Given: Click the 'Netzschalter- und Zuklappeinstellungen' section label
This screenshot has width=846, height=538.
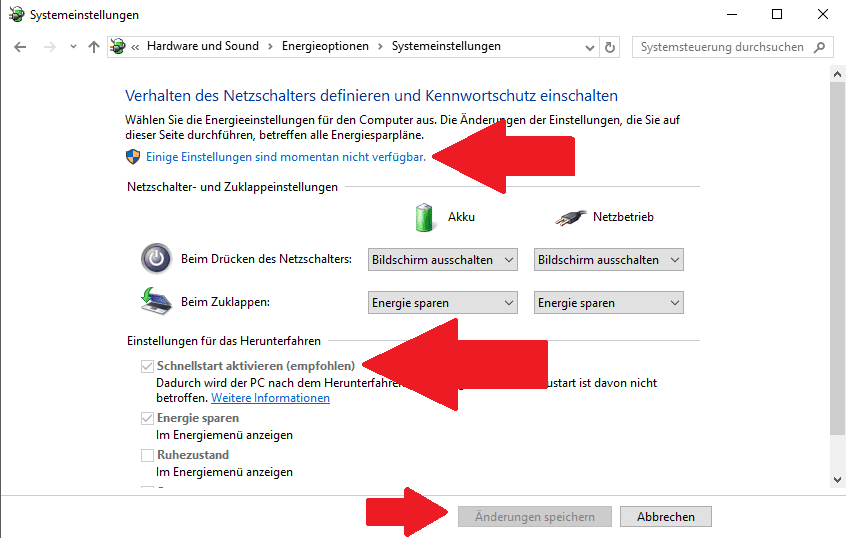Looking at the screenshot, I should click(233, 187).
